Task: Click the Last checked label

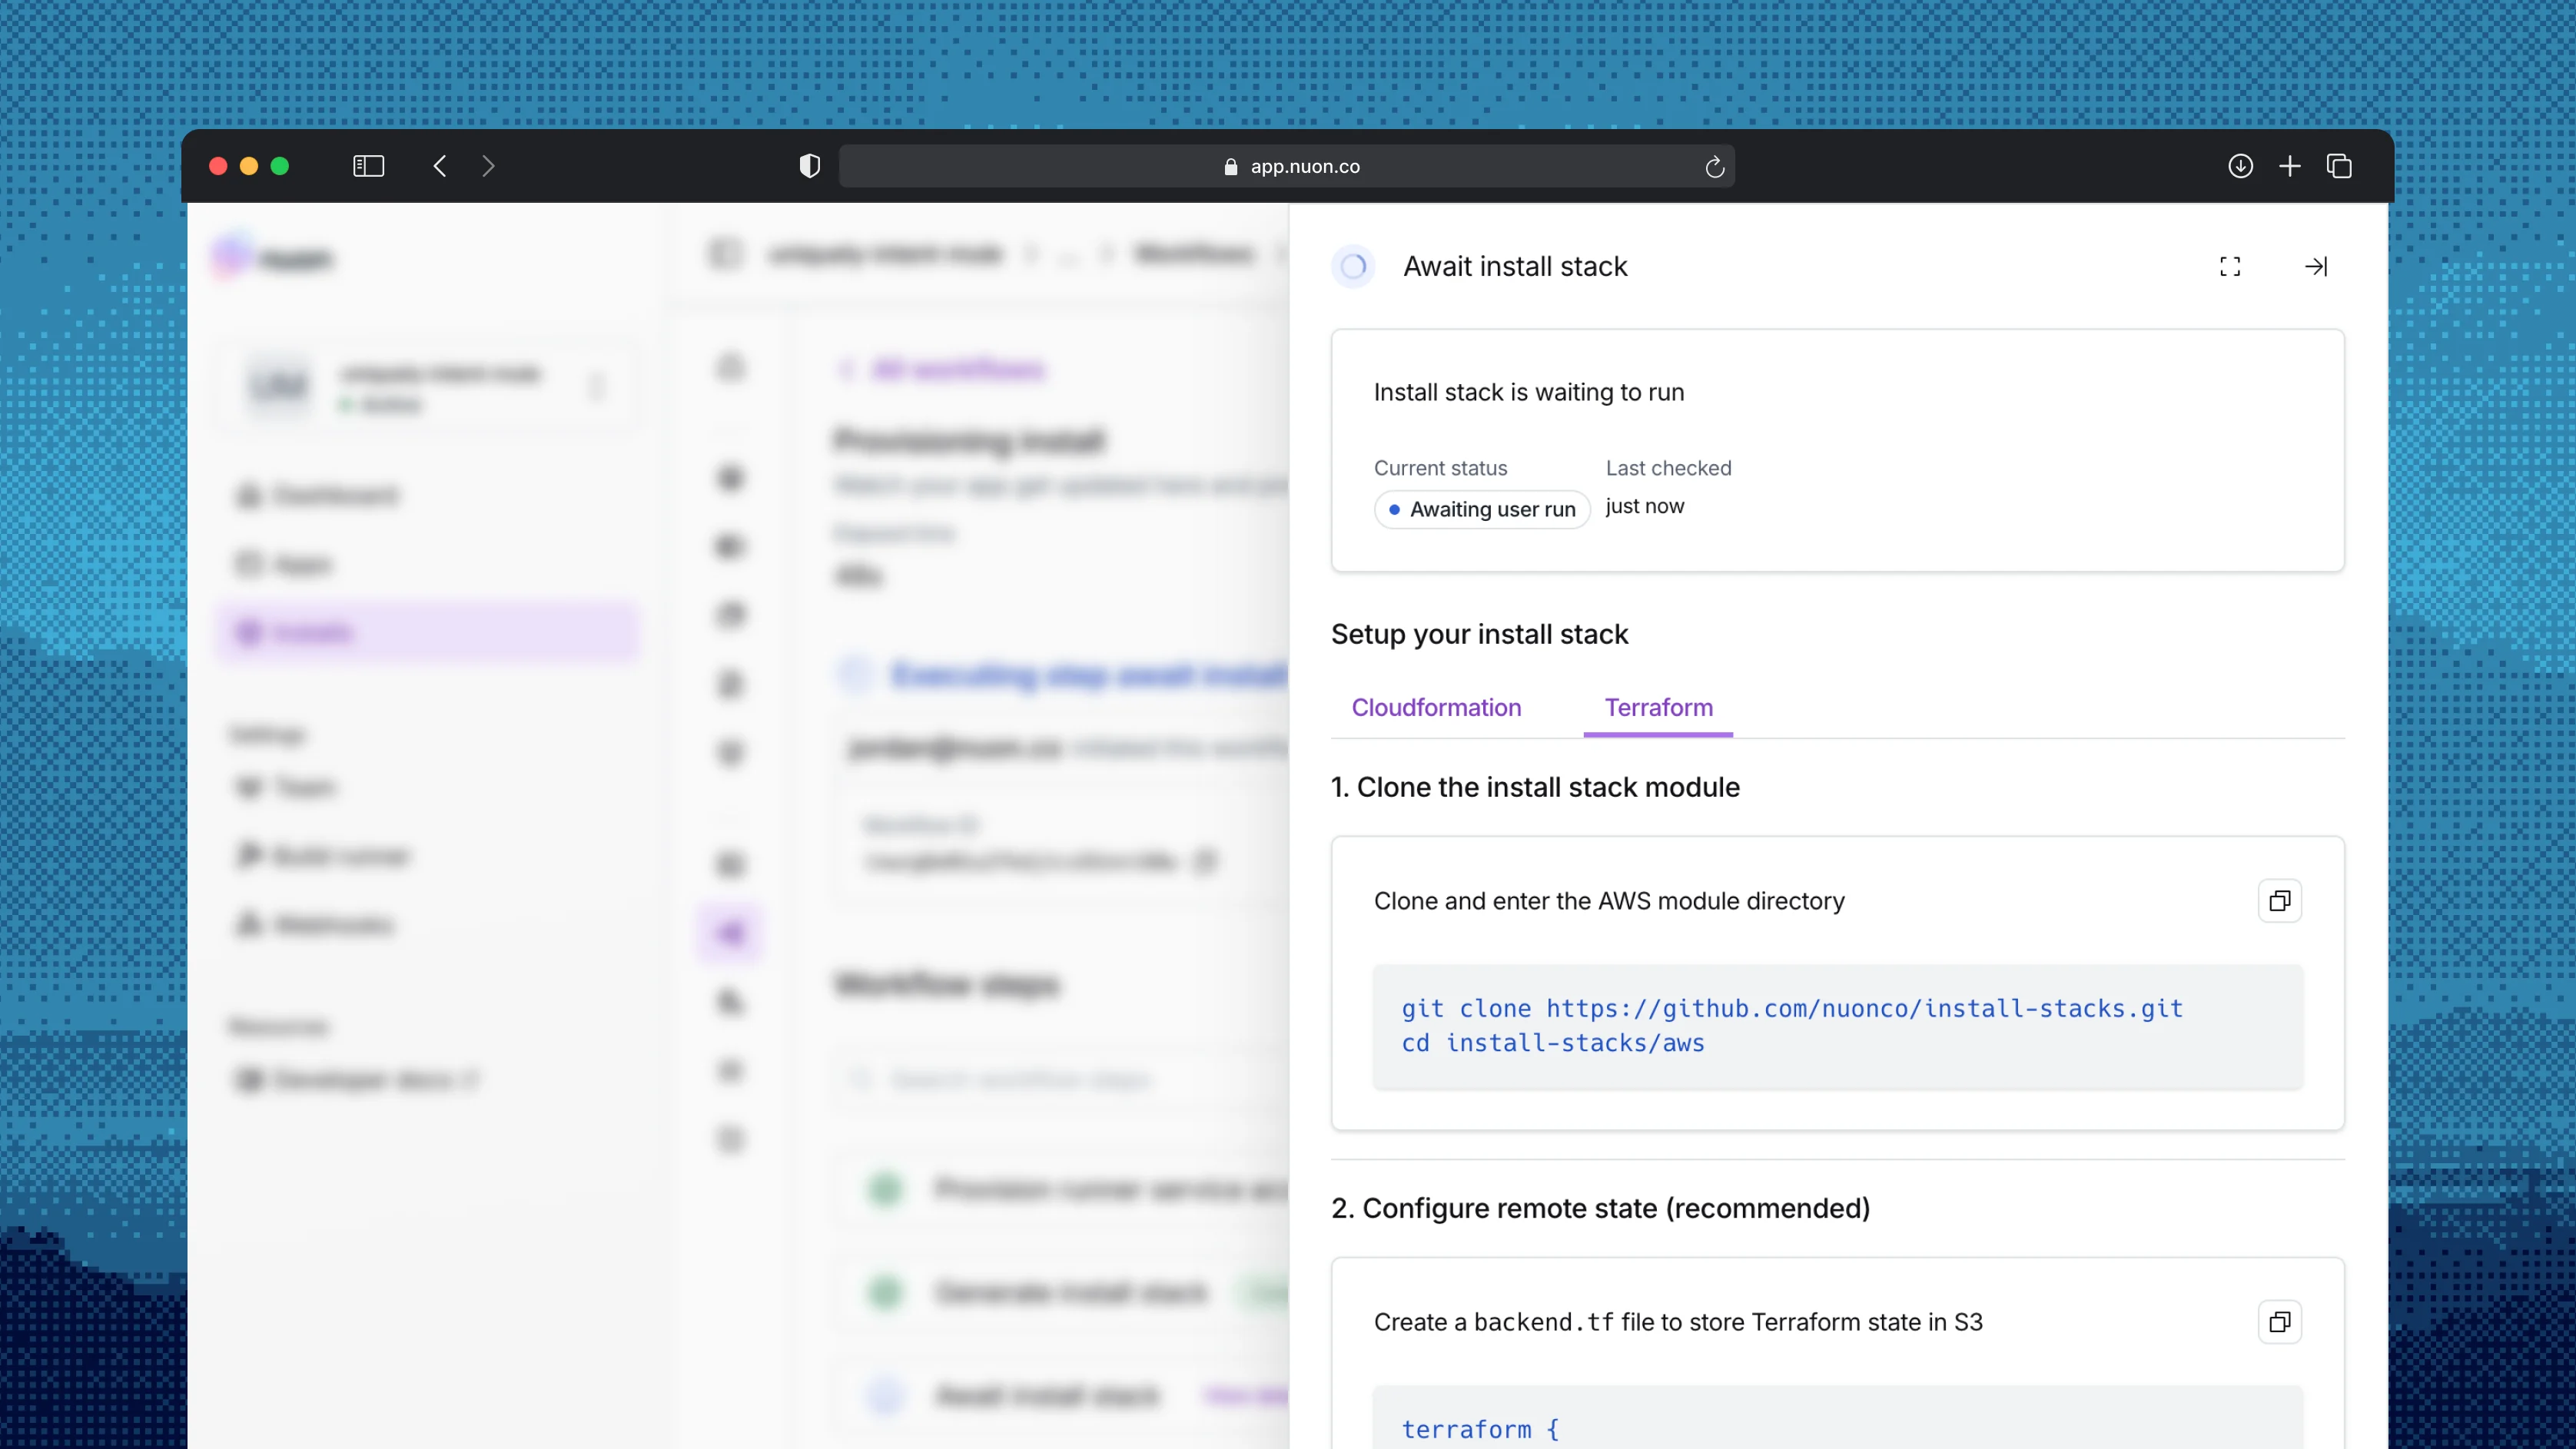Action: (x=1668, y=468)
